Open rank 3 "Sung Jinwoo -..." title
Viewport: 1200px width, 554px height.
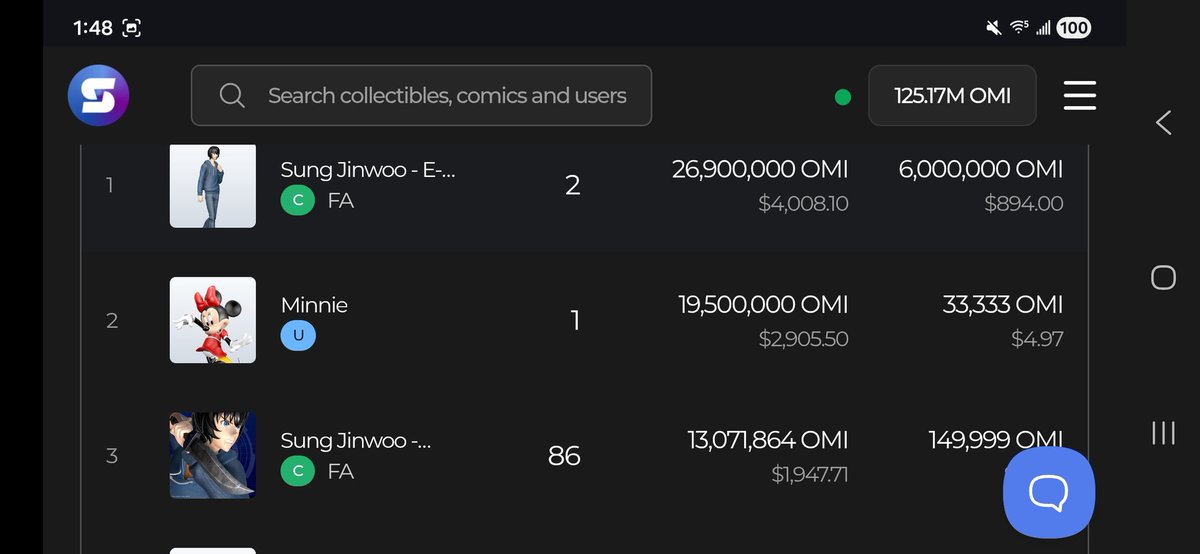click(356, 440)
